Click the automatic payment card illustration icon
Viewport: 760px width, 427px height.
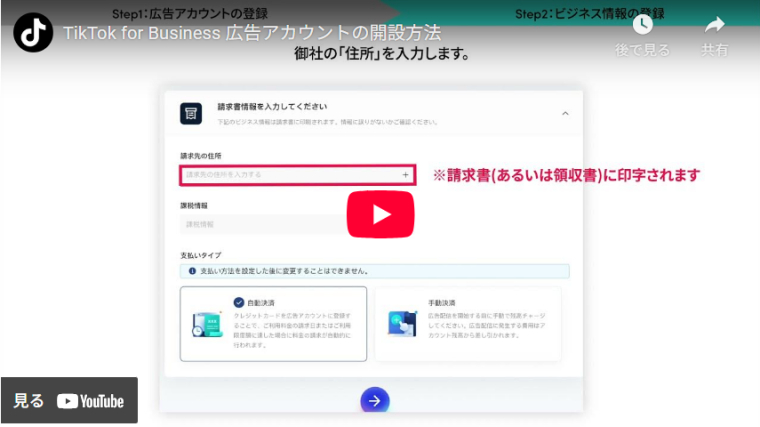point(207,323)
